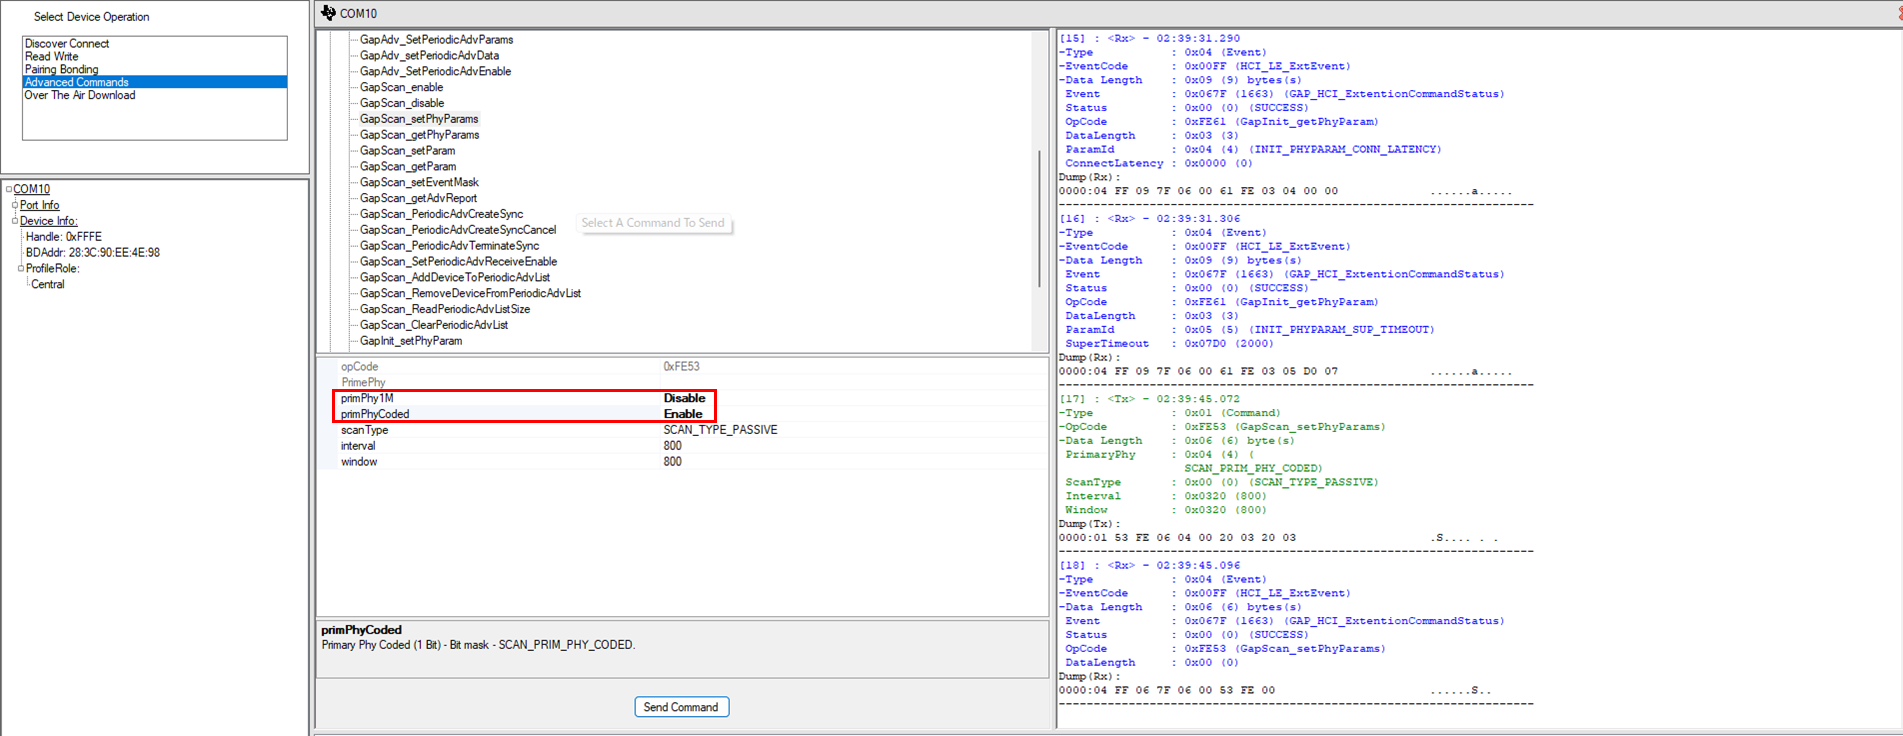1903x736 pixels.
Task: Click the Send Command button
Action: pos(681,707)
